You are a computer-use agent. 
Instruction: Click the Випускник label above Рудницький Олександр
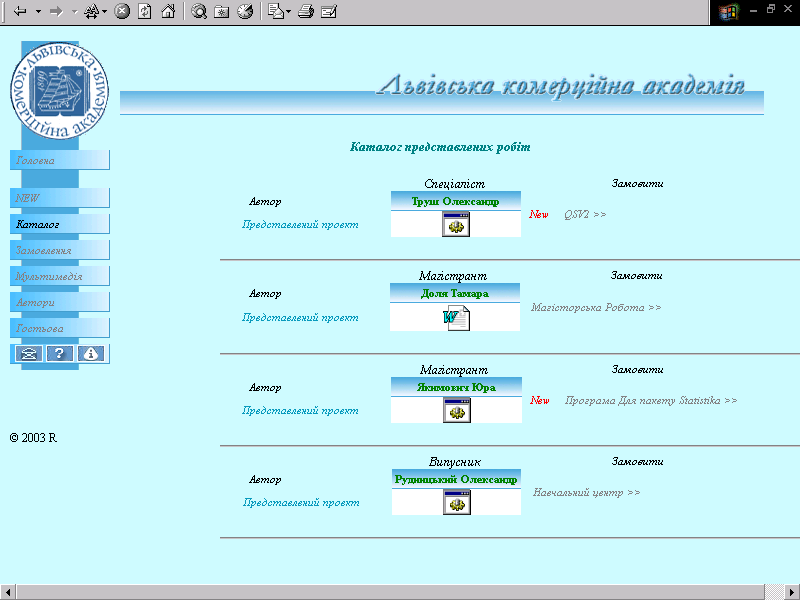(455, 462)
